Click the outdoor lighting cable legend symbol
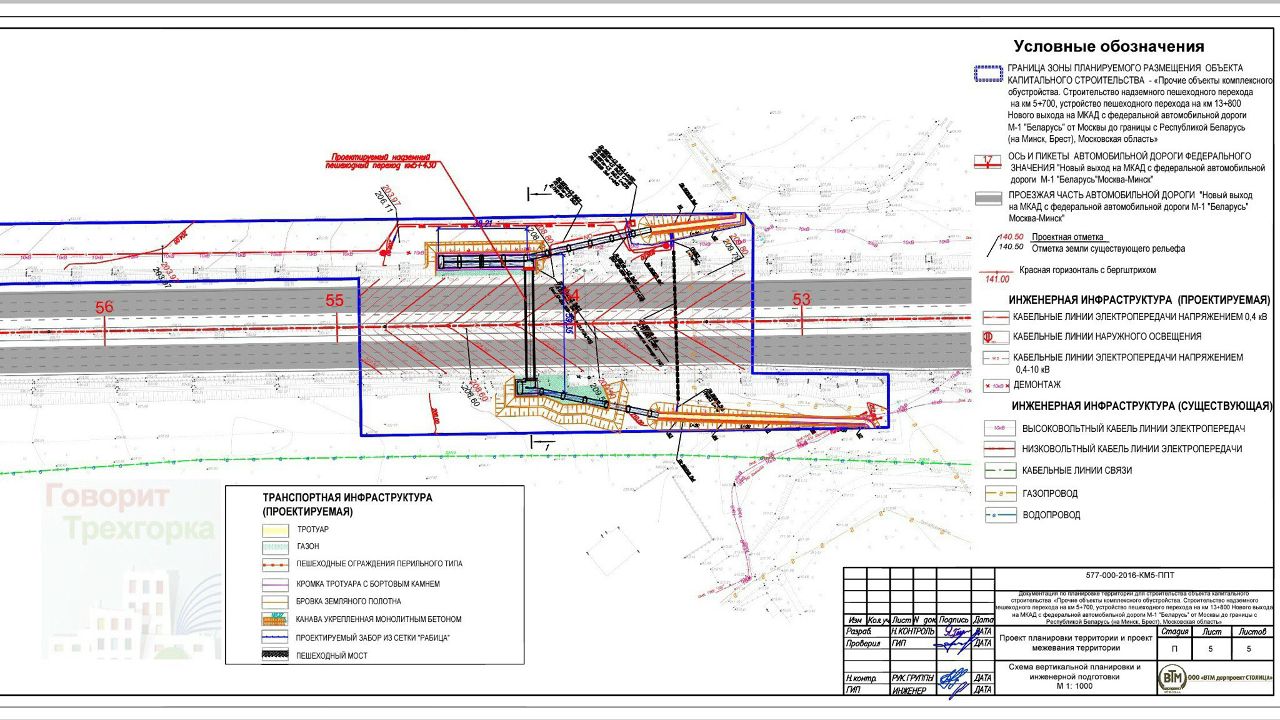1280x720 pixels. (990, 337)
